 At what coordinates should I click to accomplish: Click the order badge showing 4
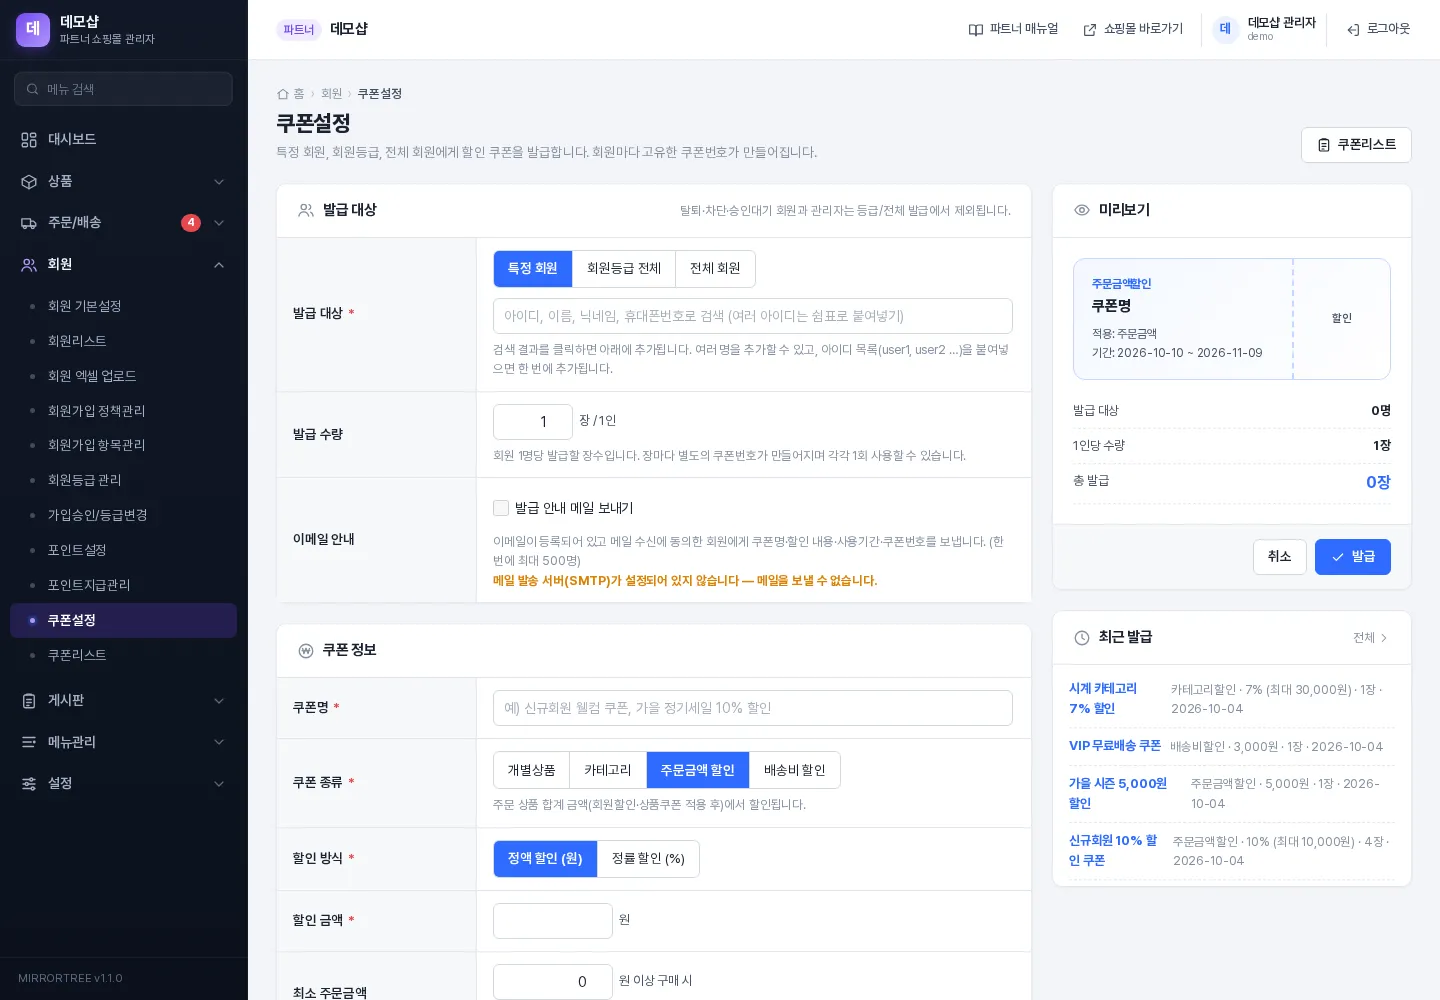pos(191,223)
